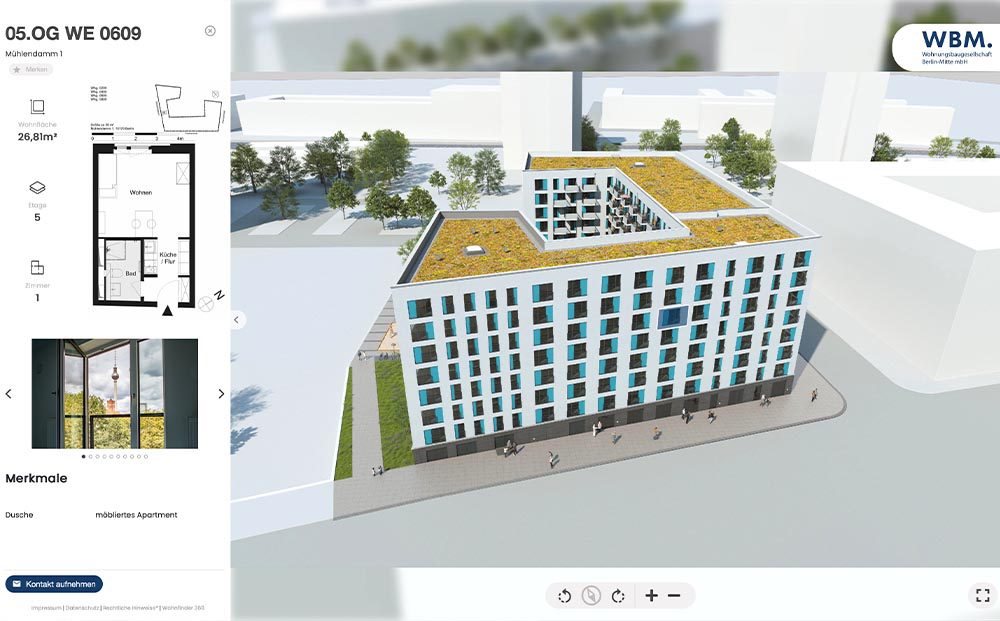Enter fullscreen mode via corner icon
The image size is (1000, 621).
click(982, 595)
